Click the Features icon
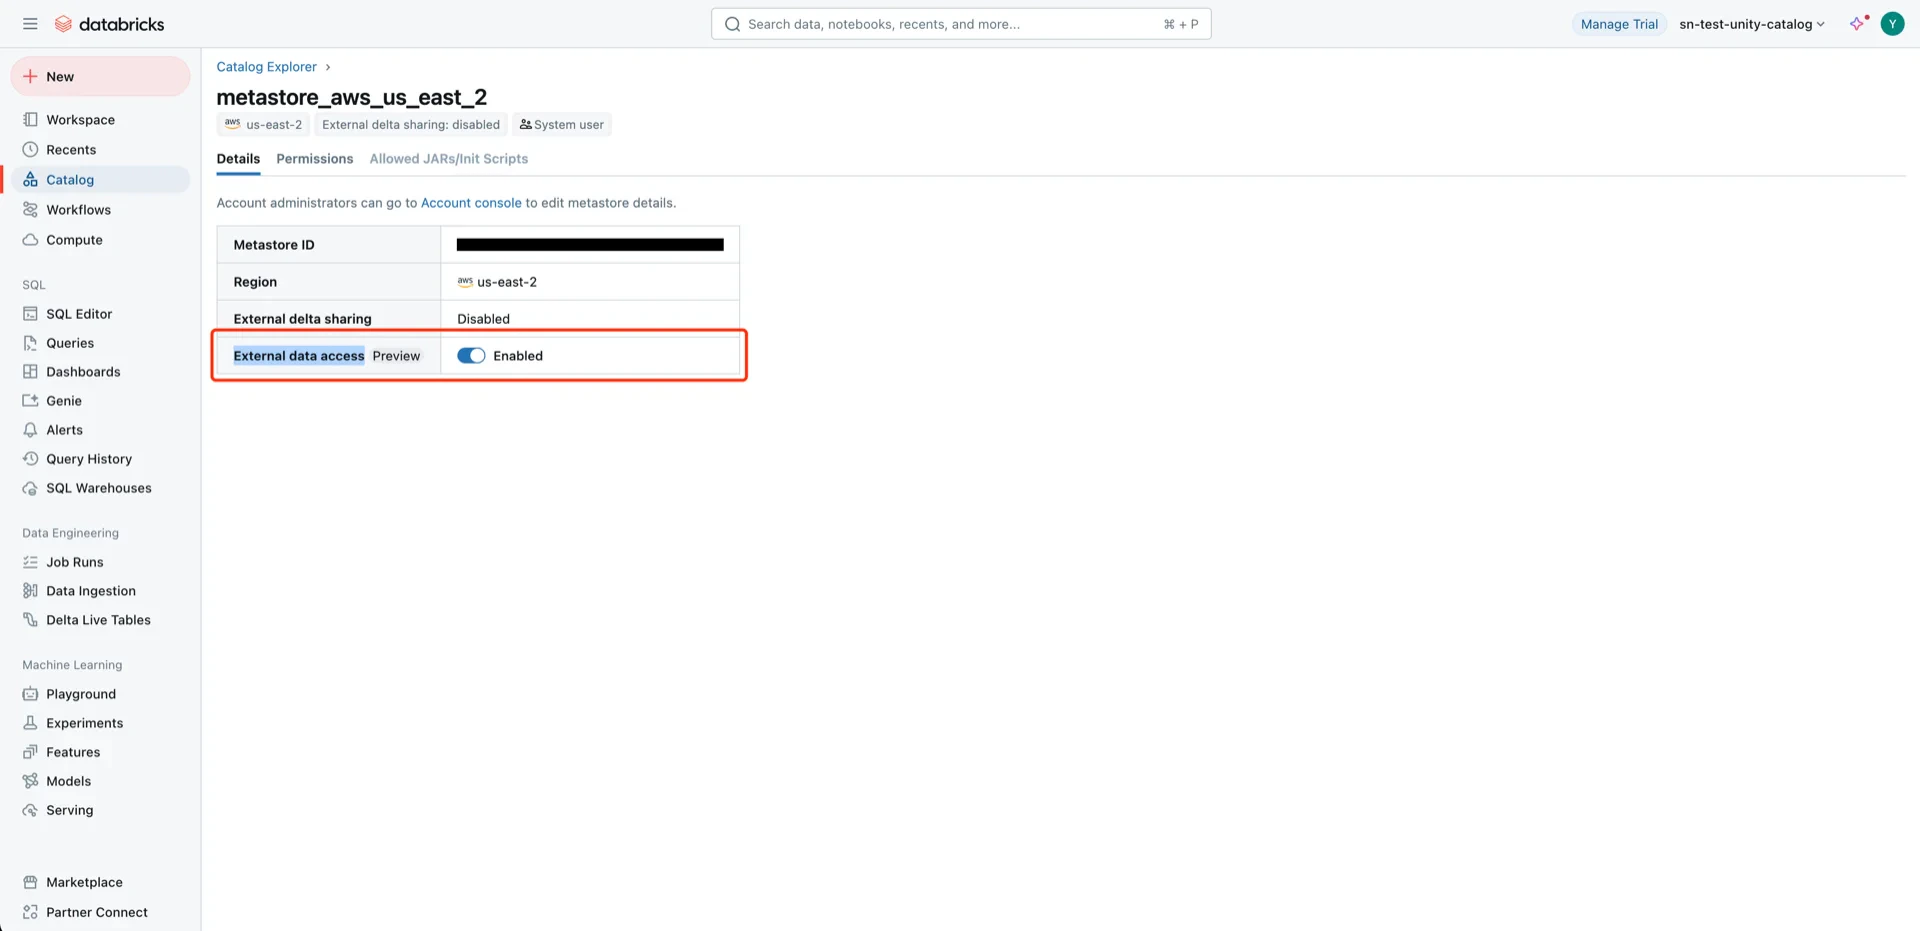This screenshot has width=1920, height=931. point(30,751)
